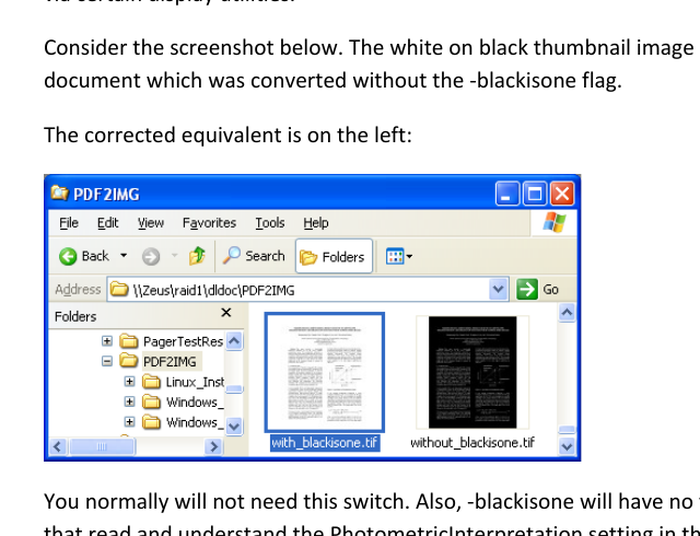
Task: Select second Windows_ folder in tree
Action: (x=183, y=422)
